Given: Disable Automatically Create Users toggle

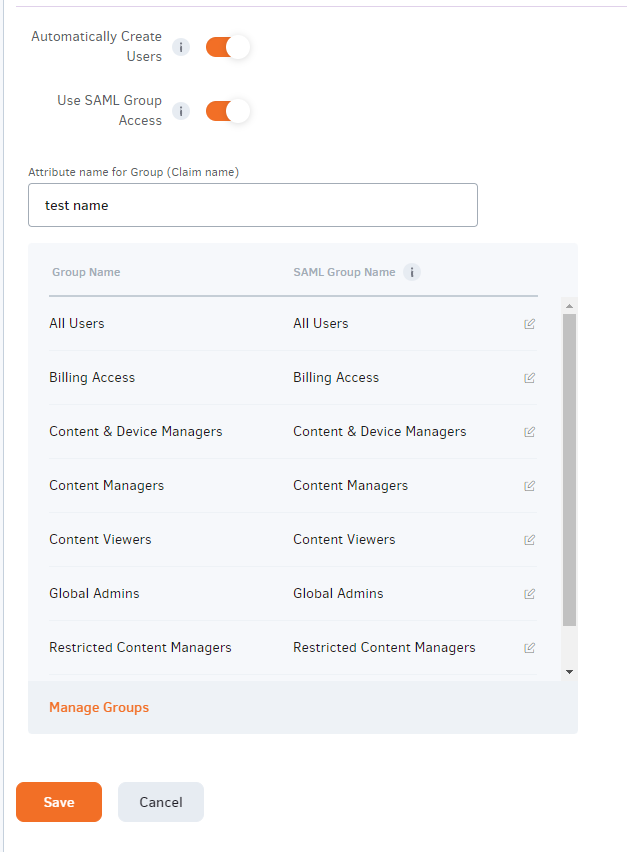Looking at the screenshot, I should click(x=228, y=47).
